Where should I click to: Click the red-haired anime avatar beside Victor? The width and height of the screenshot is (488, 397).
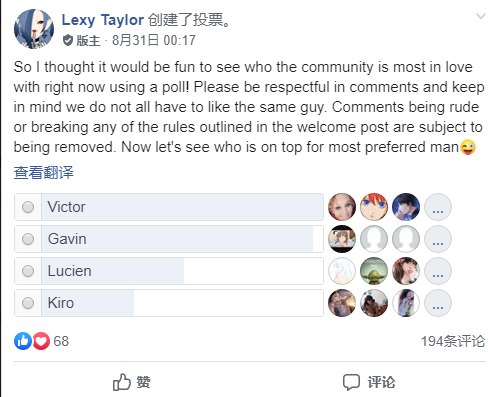tap(374, 207)
